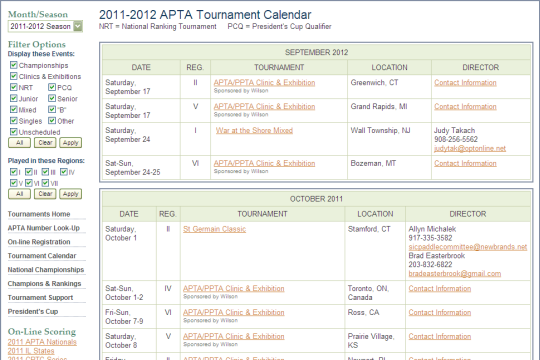
Task: Open 2011 APTA Nationals scoring link
Action: 42,342
